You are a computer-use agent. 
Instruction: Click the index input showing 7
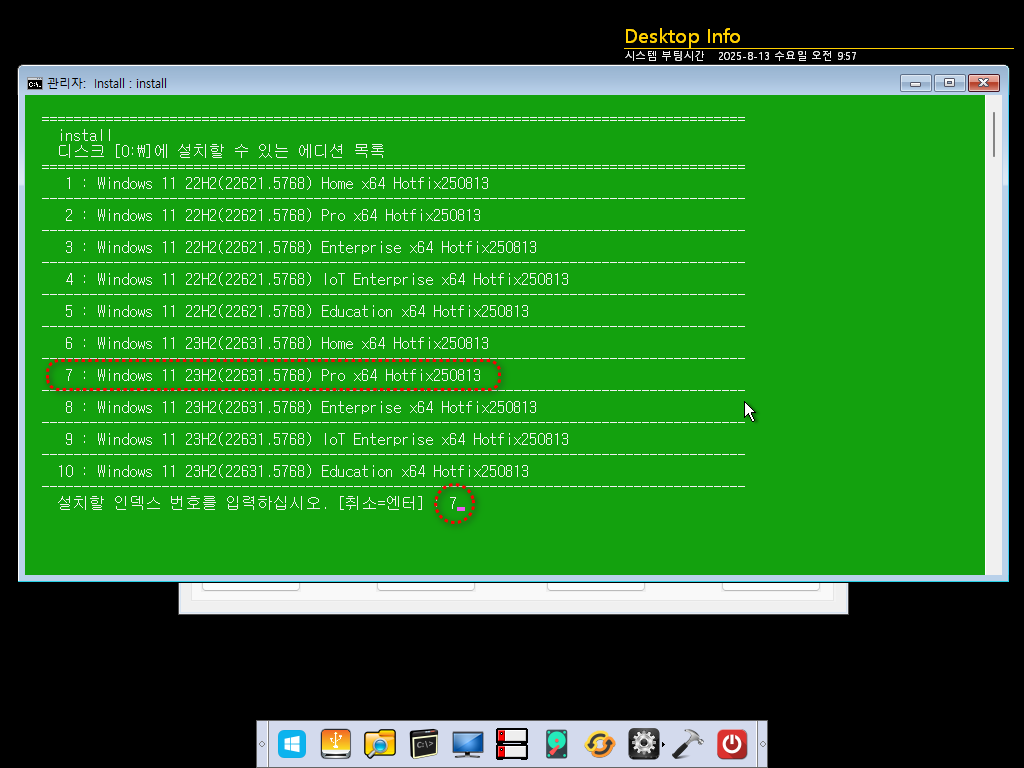click(x=455, y=504)
